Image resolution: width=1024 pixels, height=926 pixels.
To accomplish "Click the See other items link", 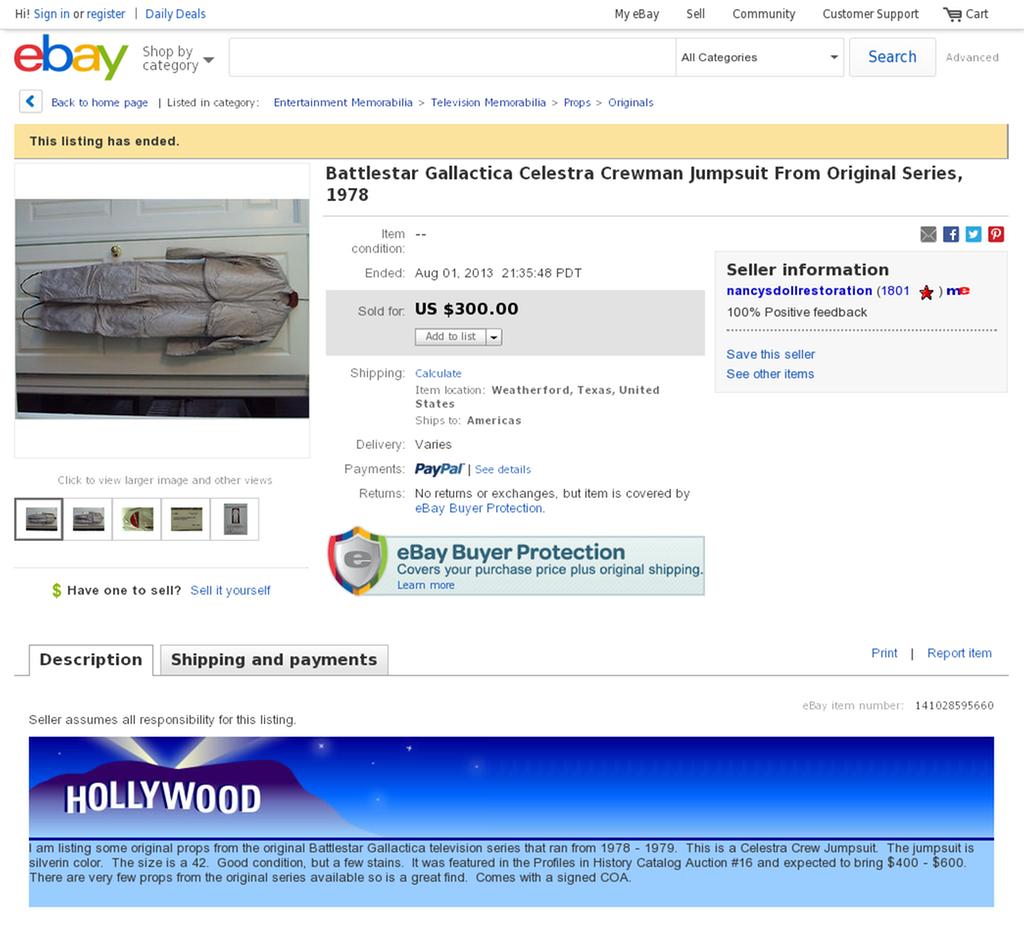I will [770, 374].
